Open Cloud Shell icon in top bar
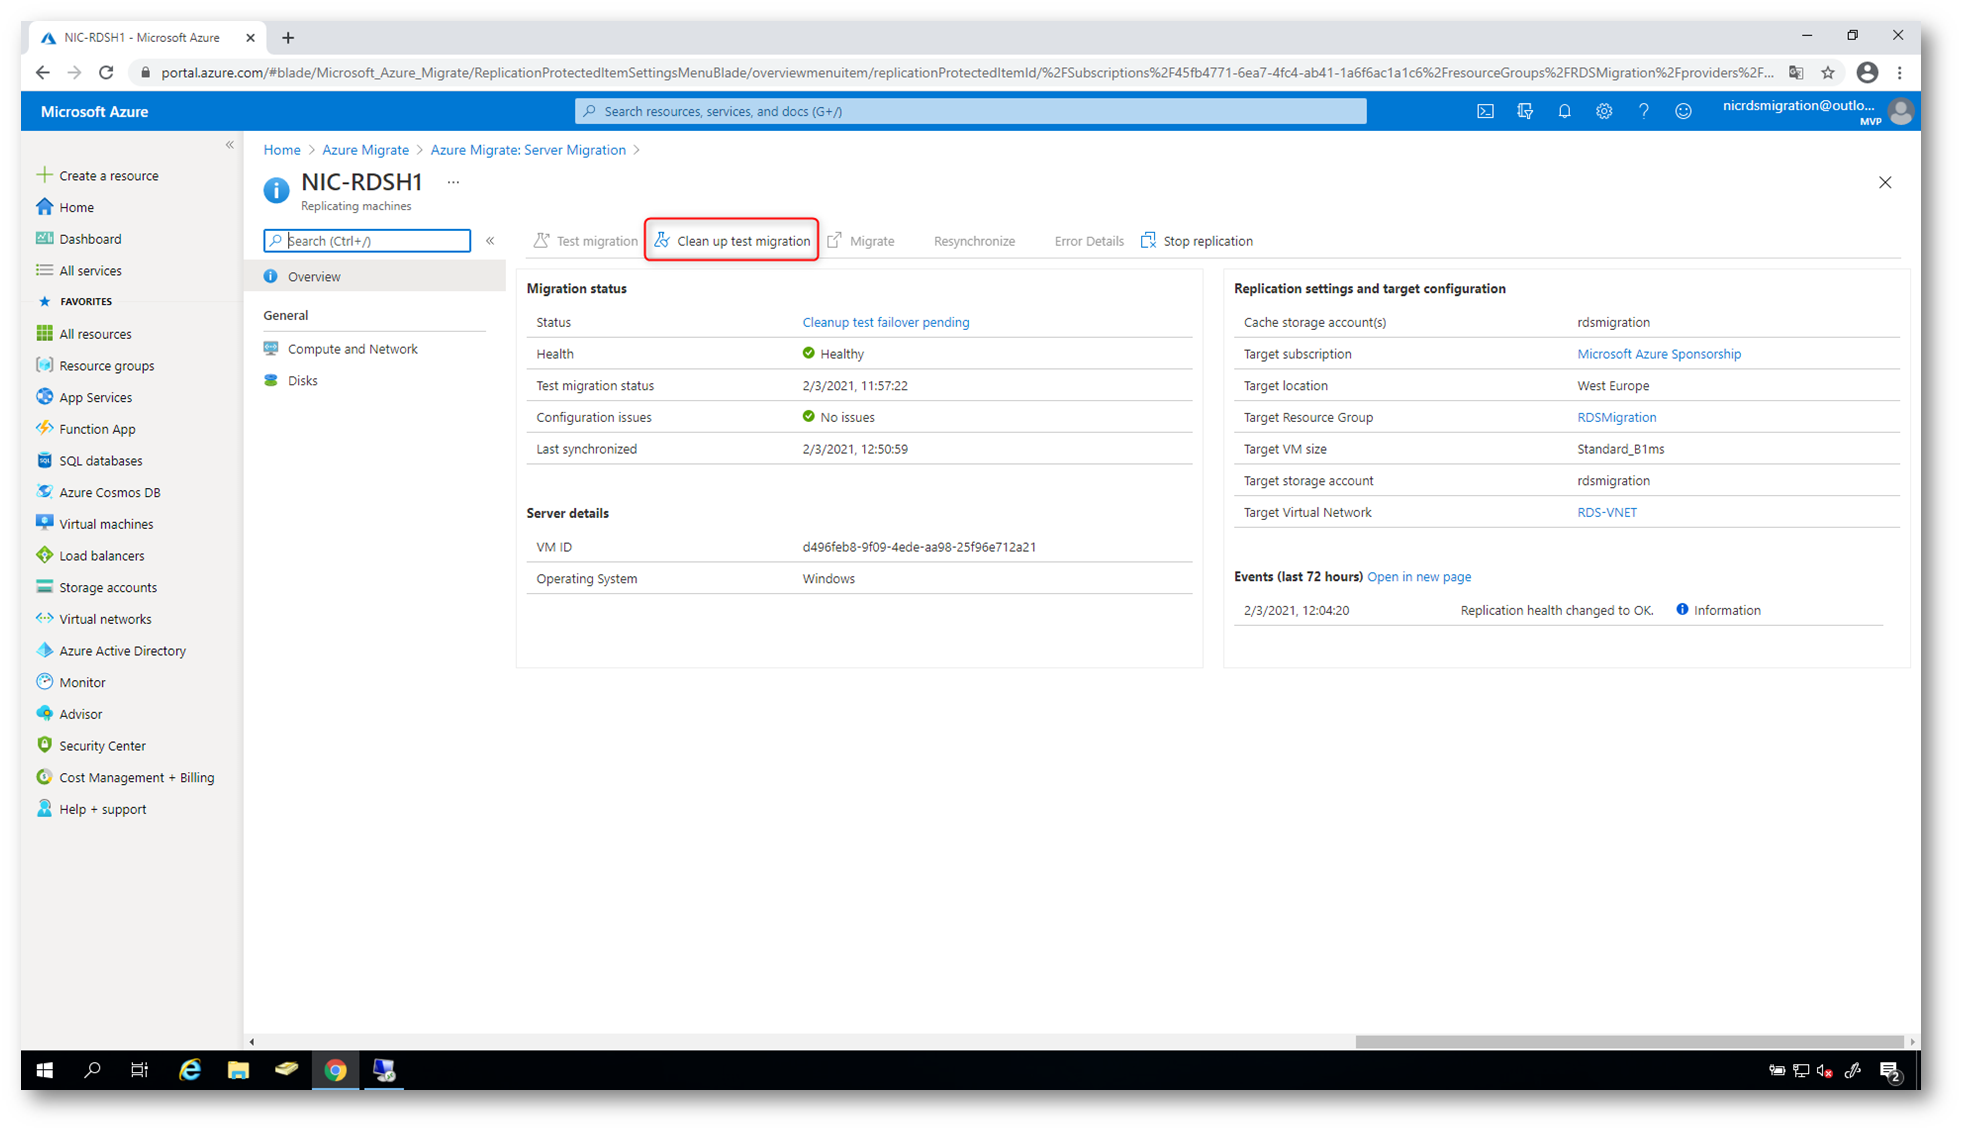Screen dimensions: 1963x1132 tap(1485, 111)
